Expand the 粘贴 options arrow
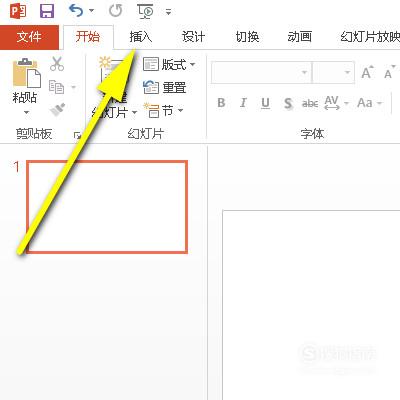Viewport: 400px width, 400px height. pyautogui.click(x=26, y=113)
